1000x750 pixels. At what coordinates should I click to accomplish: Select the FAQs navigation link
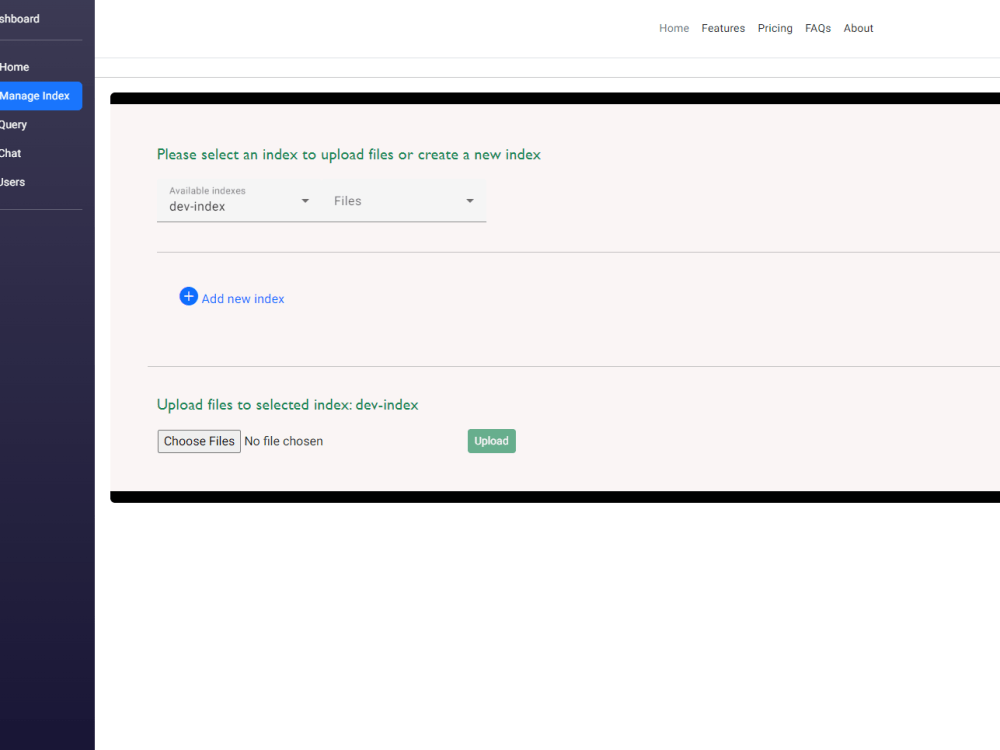(818, 28)
